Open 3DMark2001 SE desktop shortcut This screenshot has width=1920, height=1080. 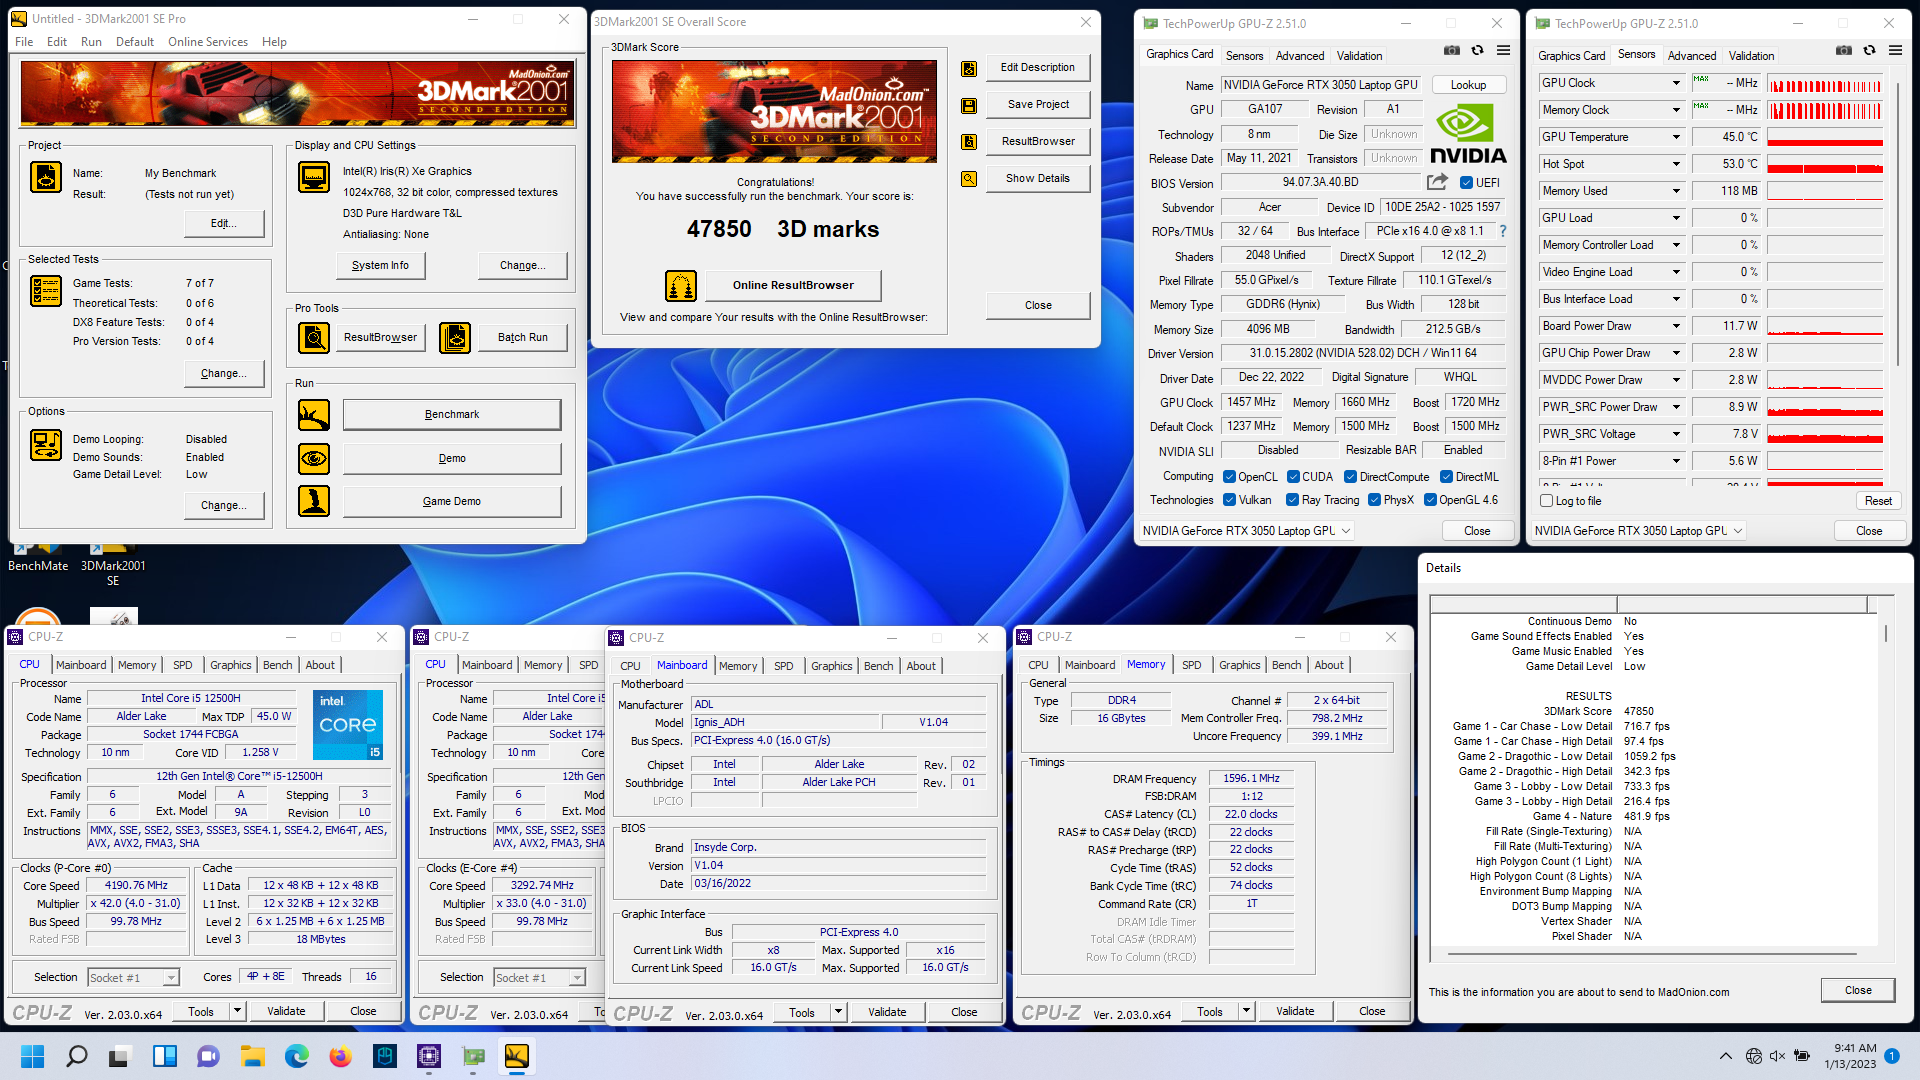[113, 565]
